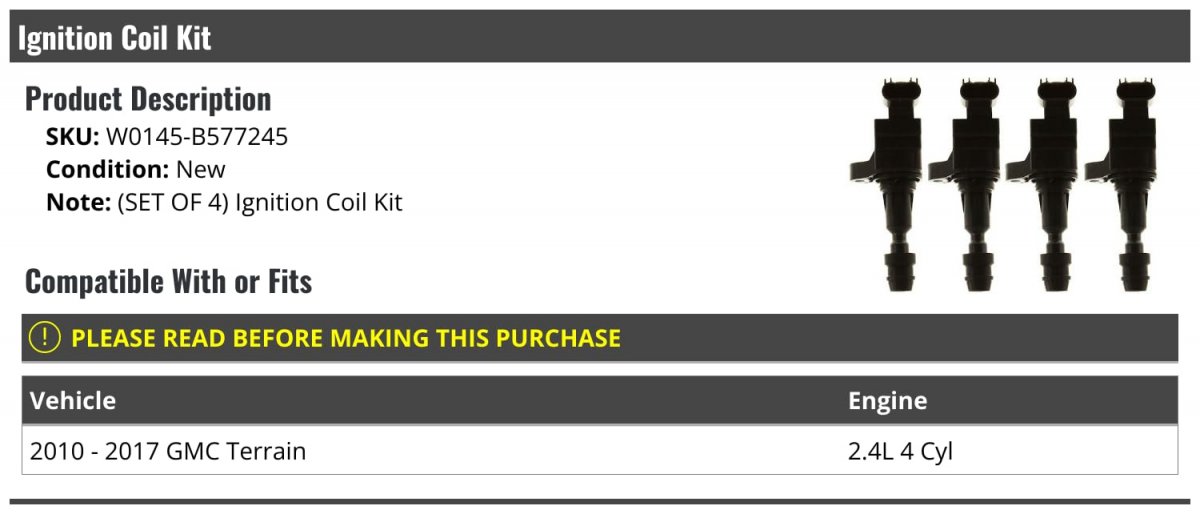Click the Engine column header

(887, 401)
